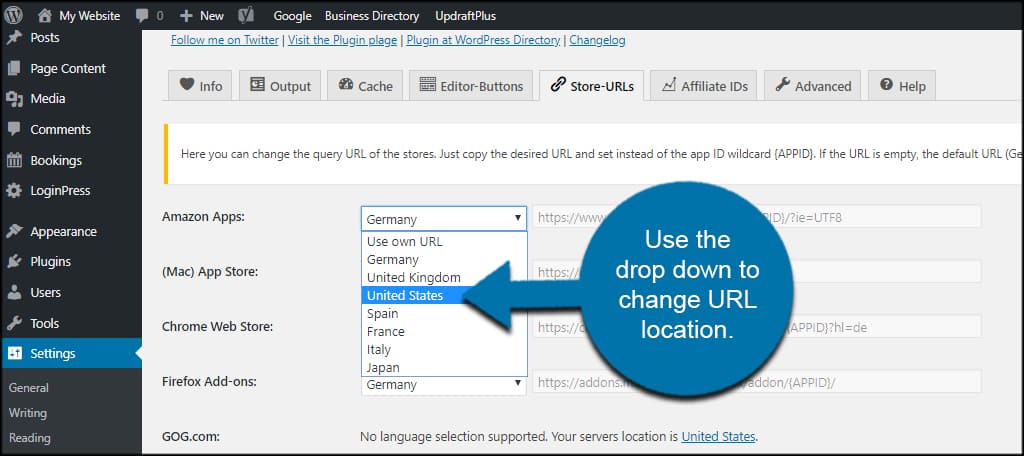Viewport: 1024px width, 456px height.
Task: Click the question mark icon on Help tab
Action: [886, 84]
